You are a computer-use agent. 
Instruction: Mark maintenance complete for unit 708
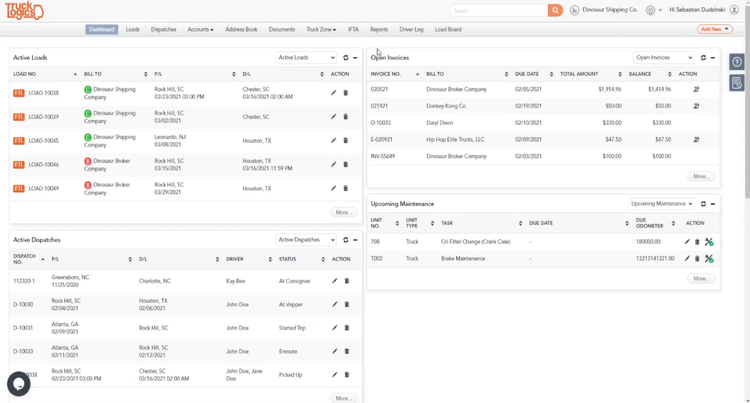pyautogui.click(x=709, y=242)
